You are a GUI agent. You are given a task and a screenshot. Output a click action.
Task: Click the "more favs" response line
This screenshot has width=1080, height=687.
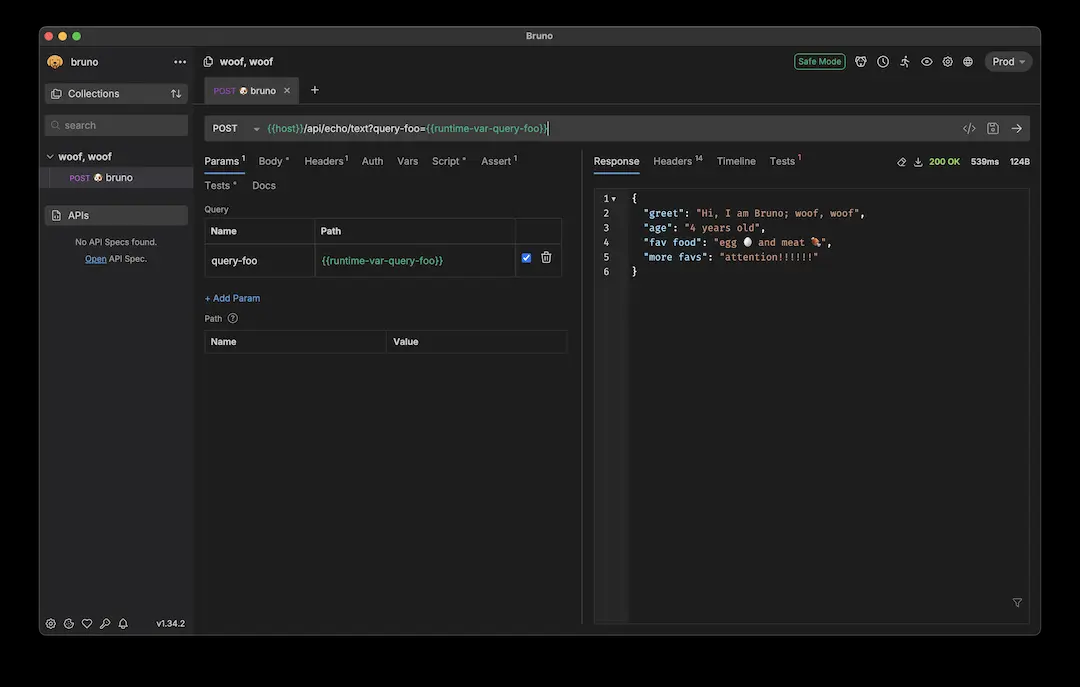point(731,257)
